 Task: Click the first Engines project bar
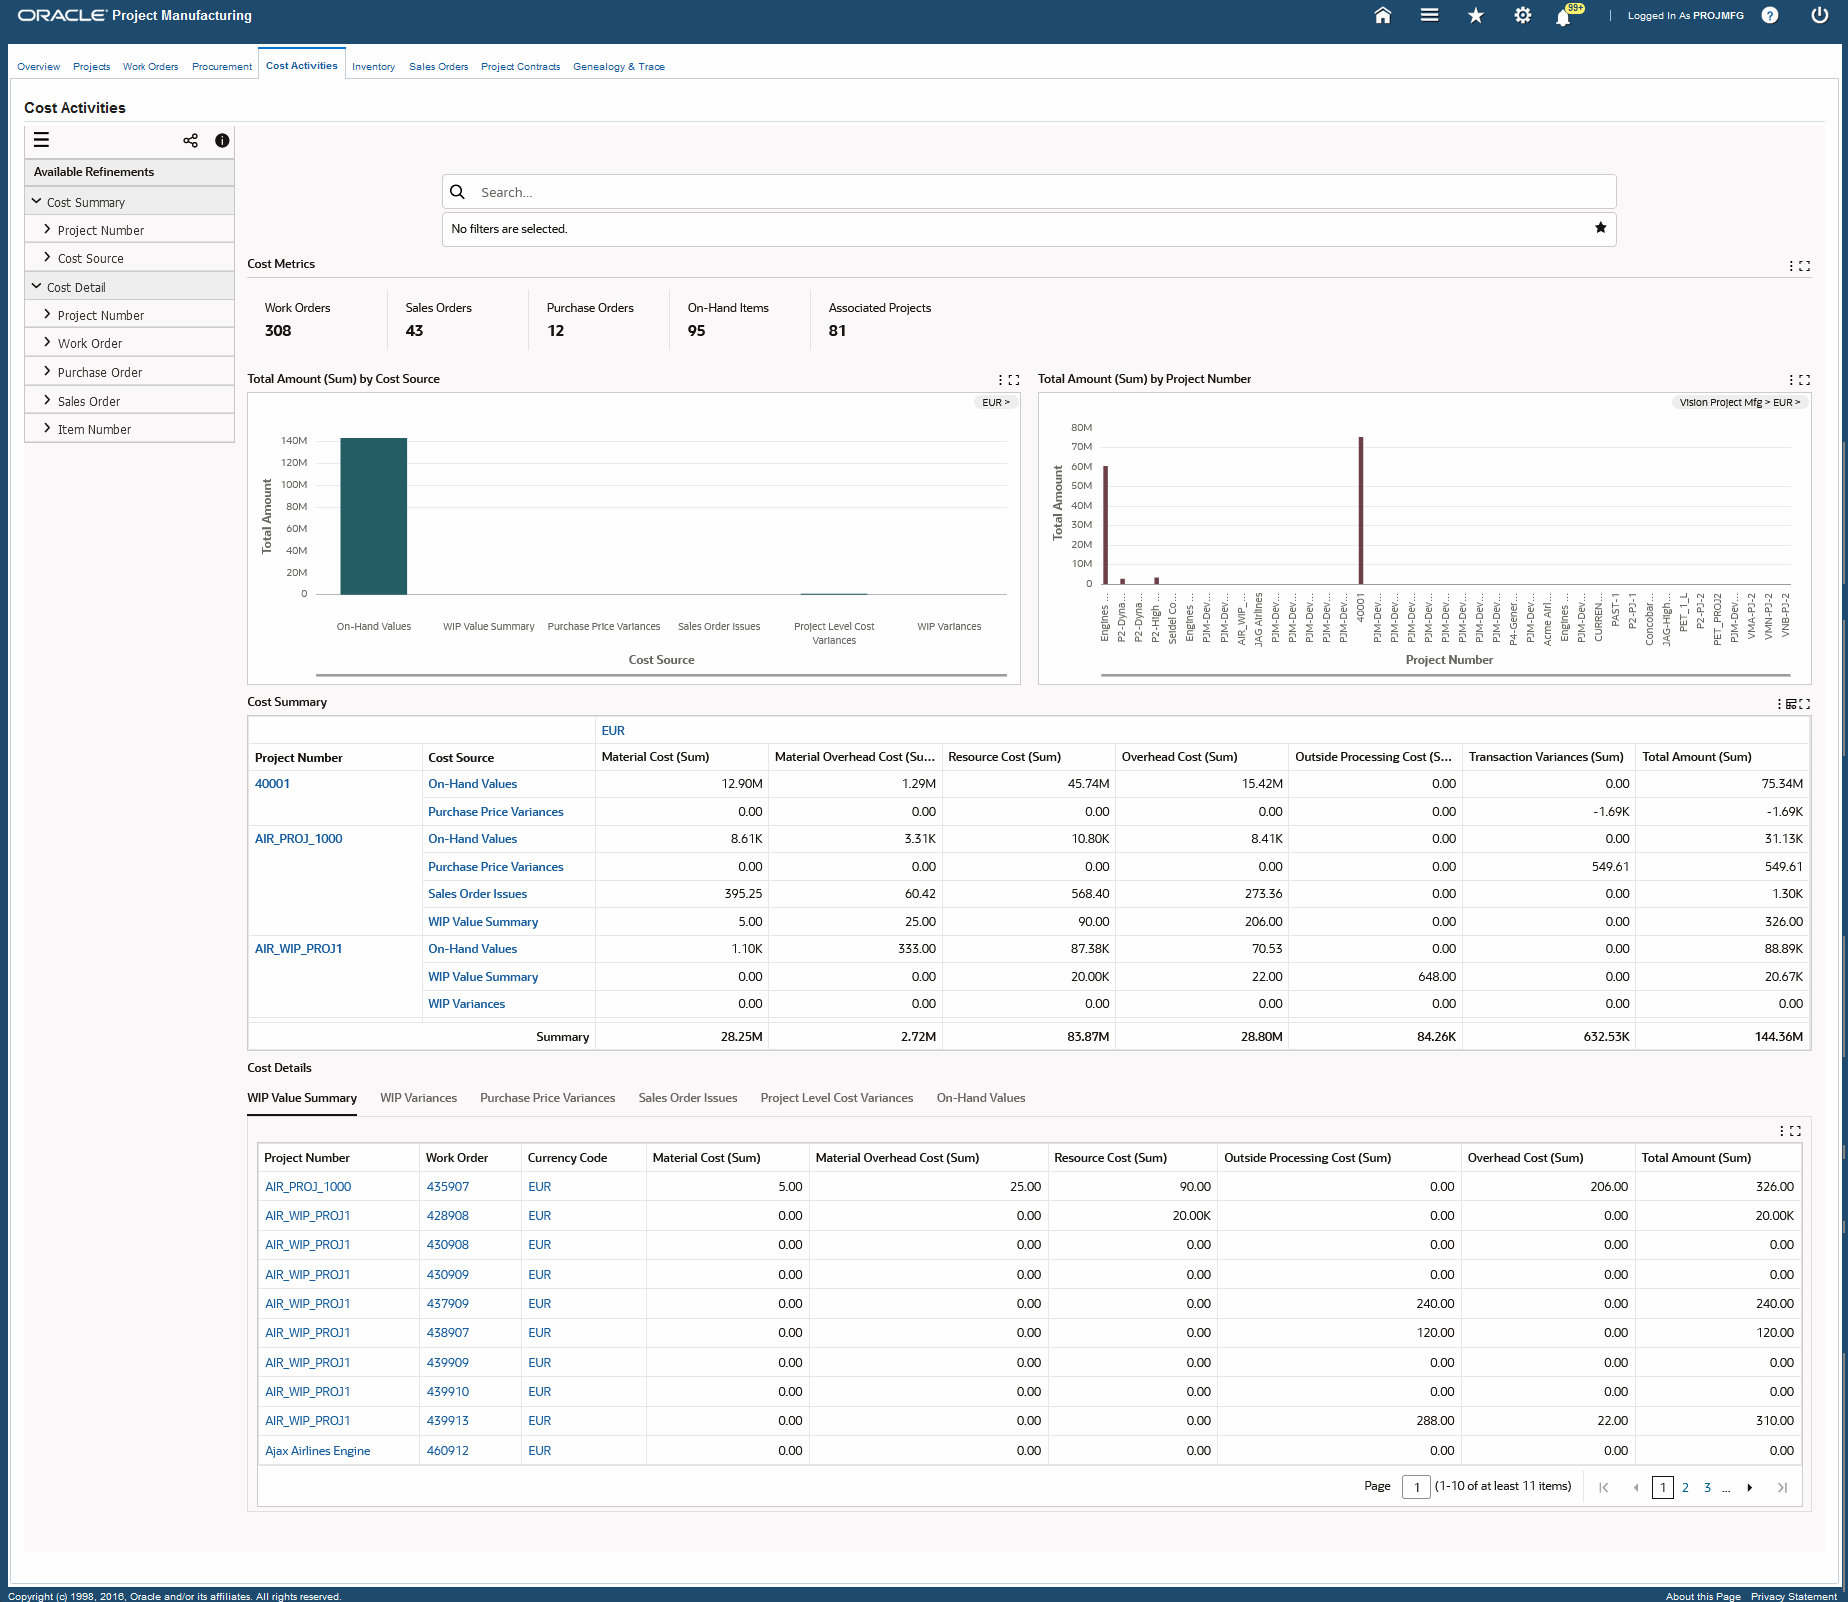(1105, 525)
